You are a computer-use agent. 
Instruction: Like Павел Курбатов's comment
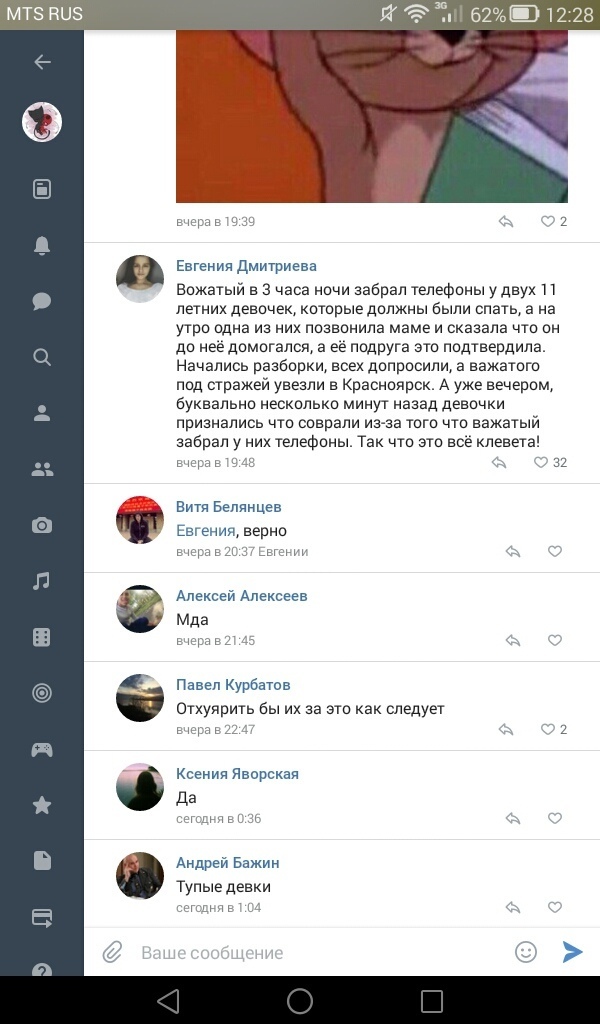tap(548, 729)
